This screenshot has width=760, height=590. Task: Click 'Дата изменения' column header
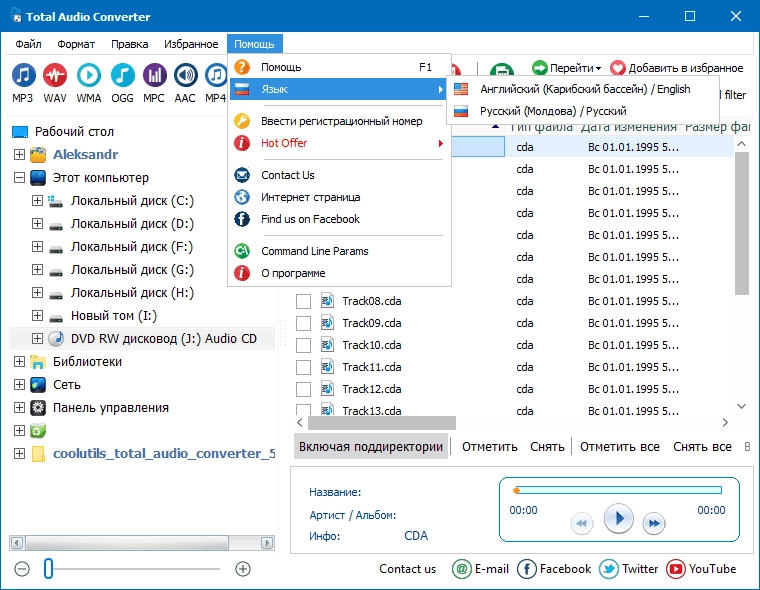pyautogui.click(x=628, y=127)
